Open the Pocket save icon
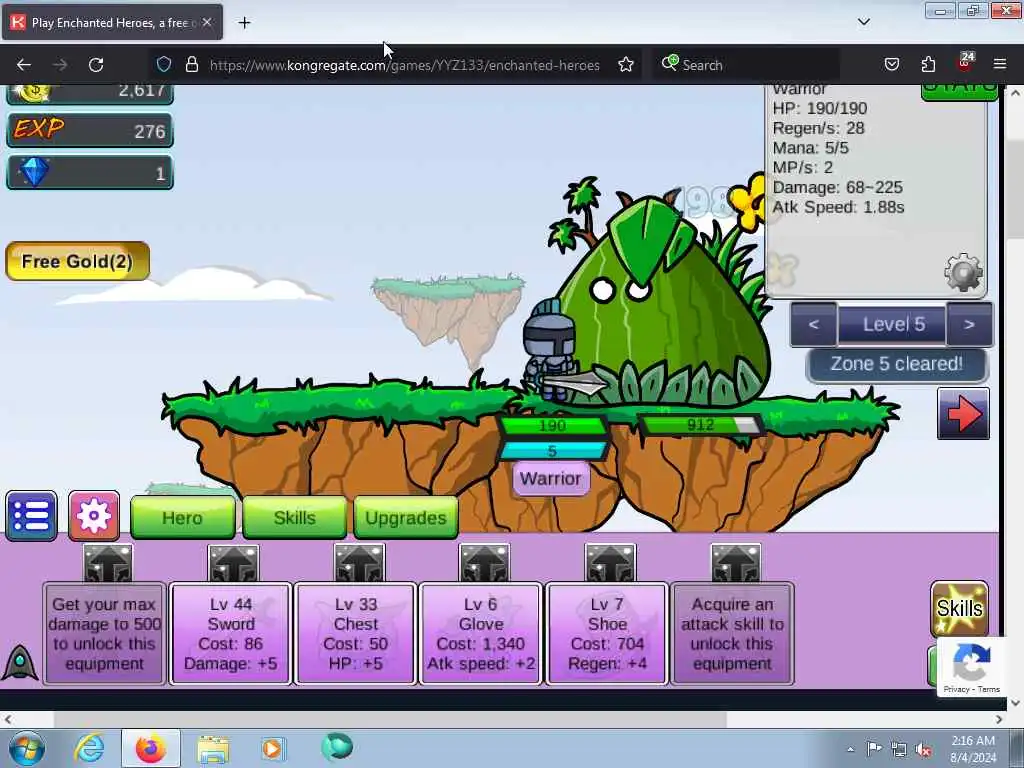The width and height of the screenshot is (1024, 768). [x=891, y=65]
